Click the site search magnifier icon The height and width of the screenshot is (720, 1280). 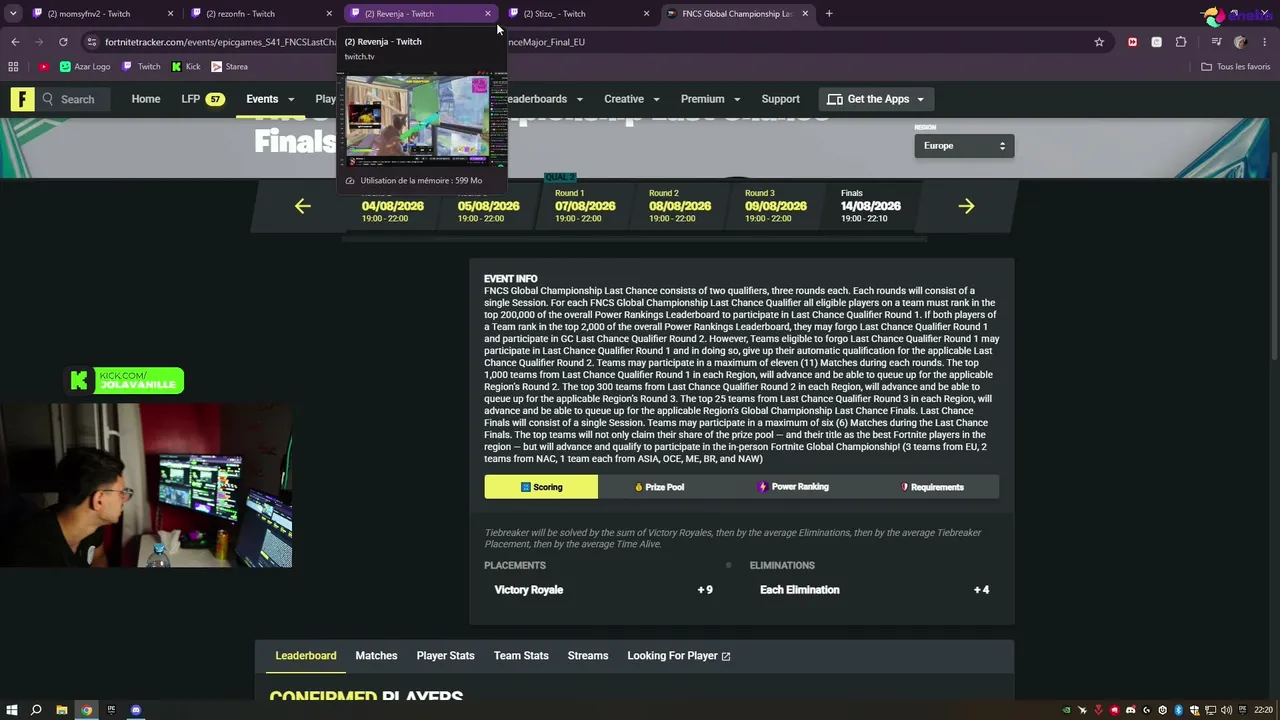point(47,99)
